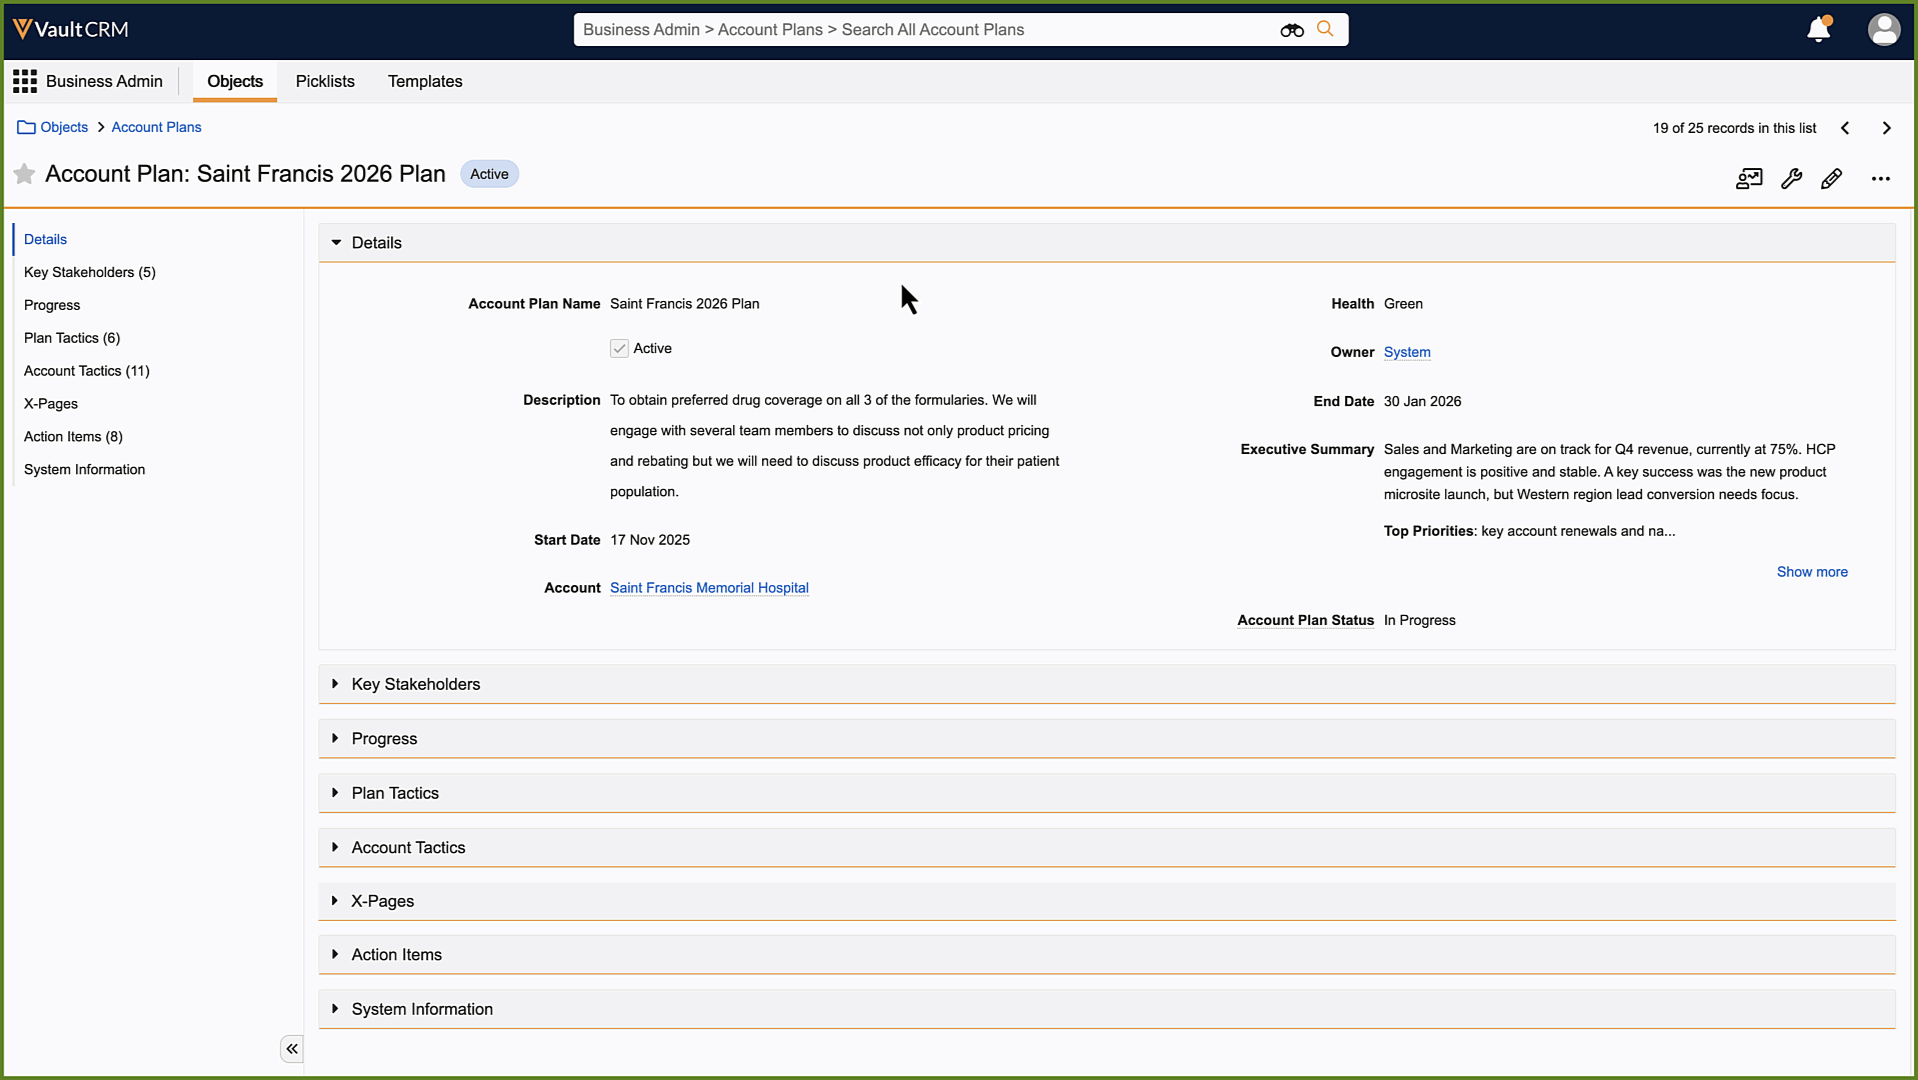Click the orange search magnifier icon
This screenshot has height=1080, width=1918.
point(1325,29)
